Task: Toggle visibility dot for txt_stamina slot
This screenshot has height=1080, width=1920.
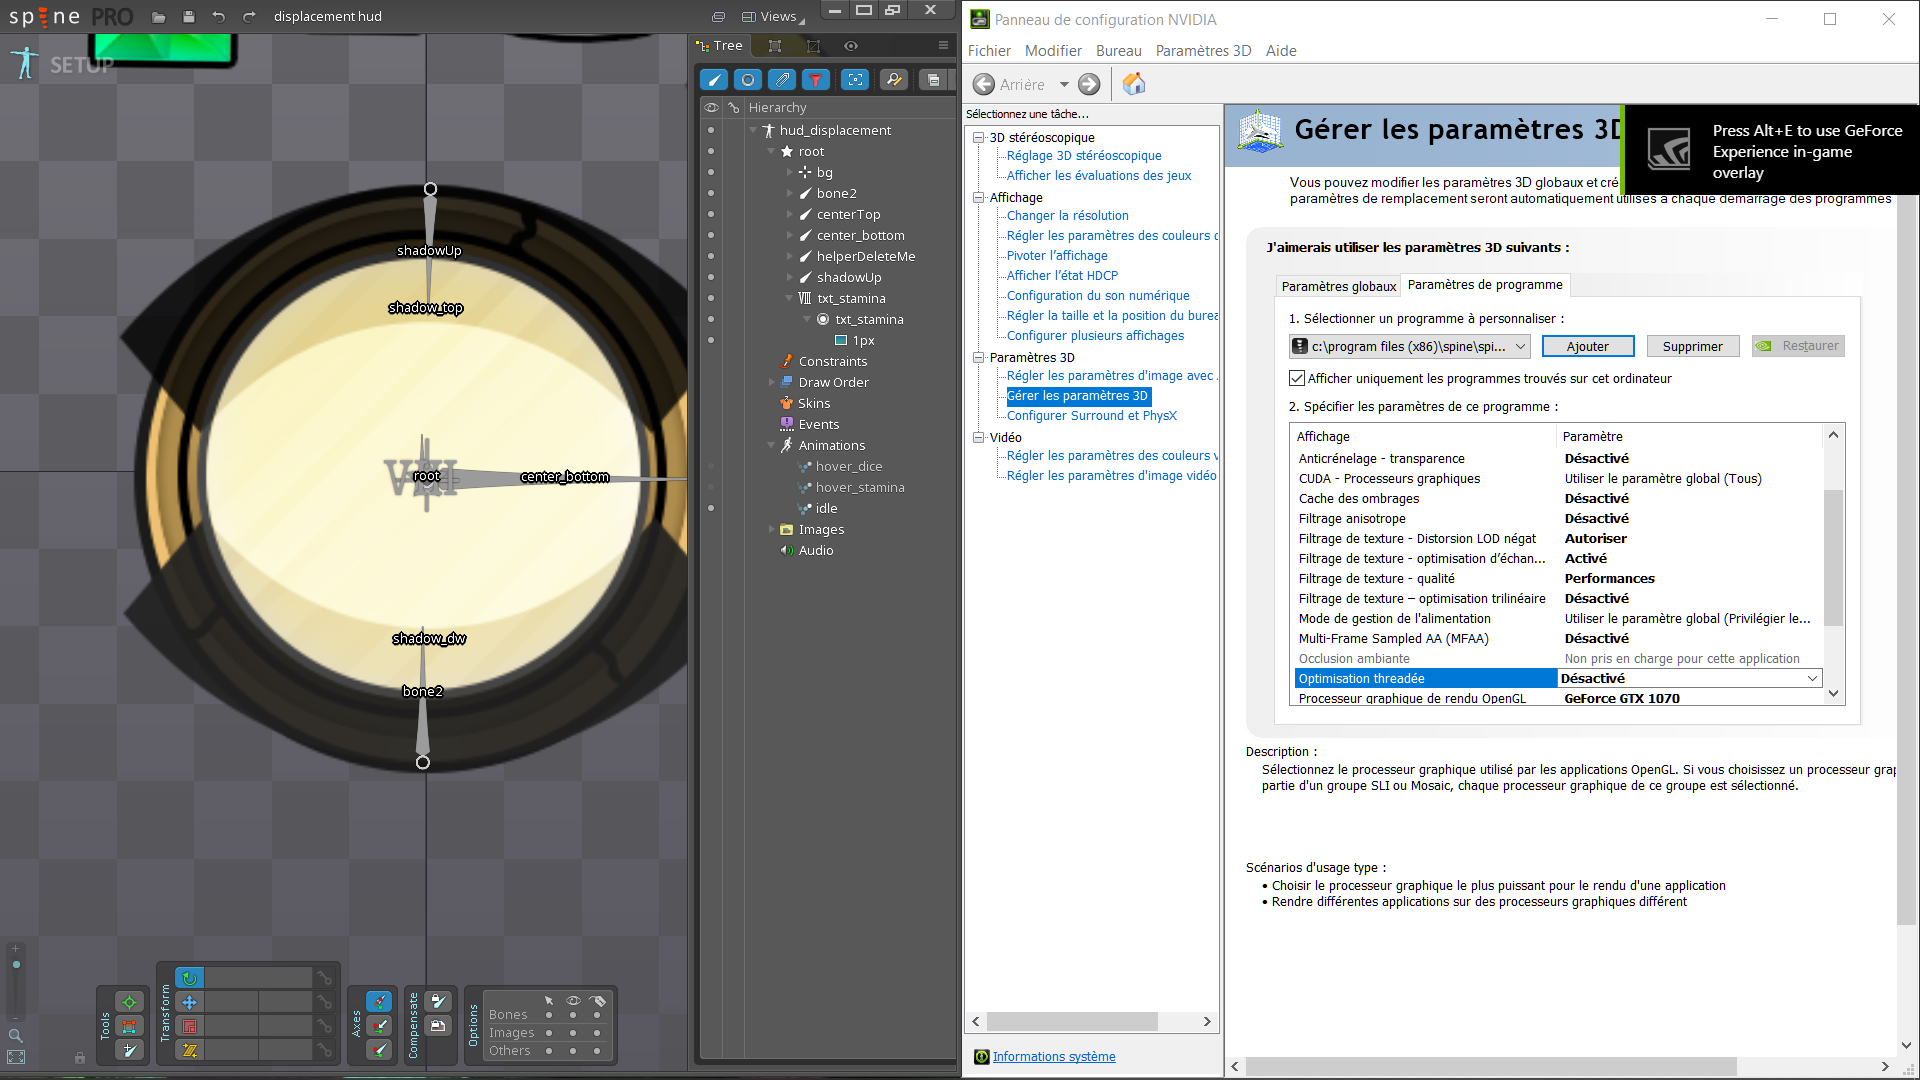Action: point(711,298)
